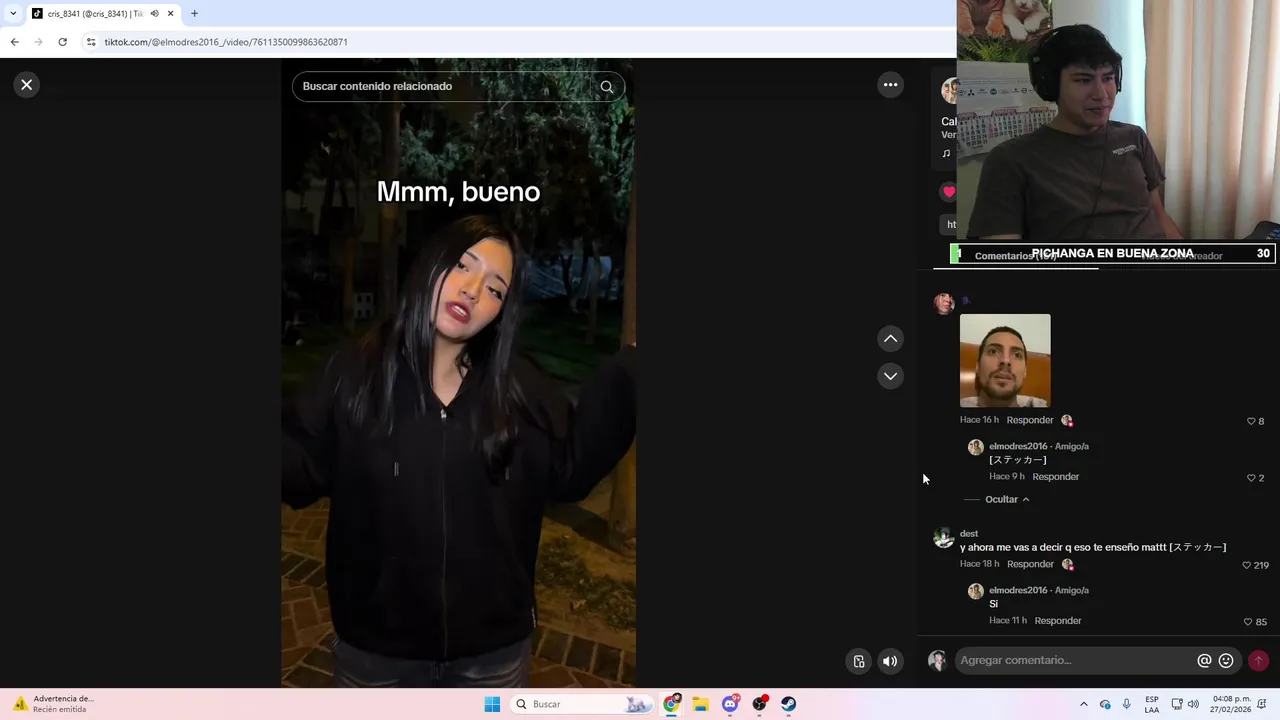Click the microphone tray icon
This screenshot has width=1280, height=720.
[x=1127, y=704]
